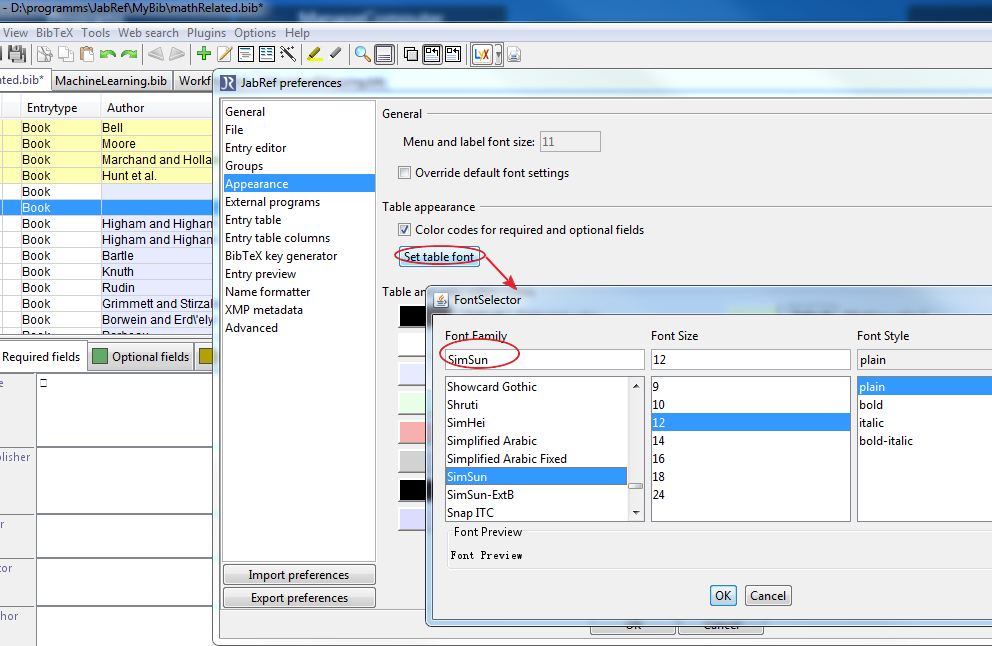
Task: Click the gray Back arrow in toolbar
Action: pyautogui.click(x=156, y=54)
